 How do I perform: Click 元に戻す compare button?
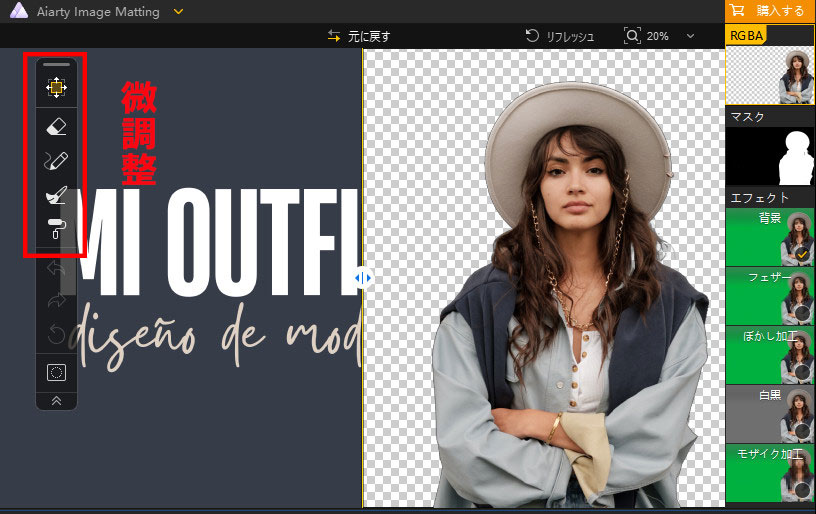pos(359,36)
